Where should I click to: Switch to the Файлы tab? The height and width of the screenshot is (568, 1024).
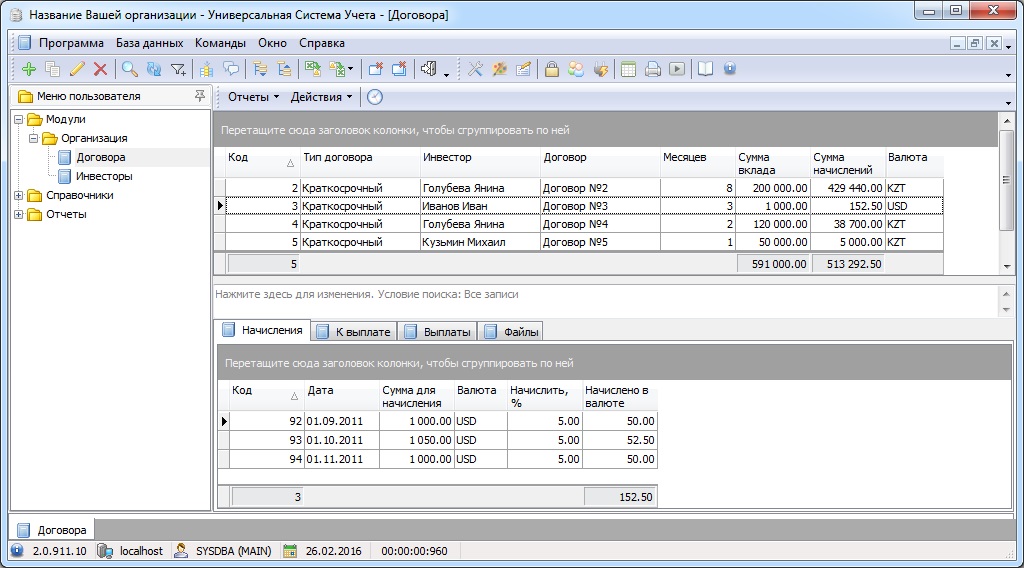[512, 332]
